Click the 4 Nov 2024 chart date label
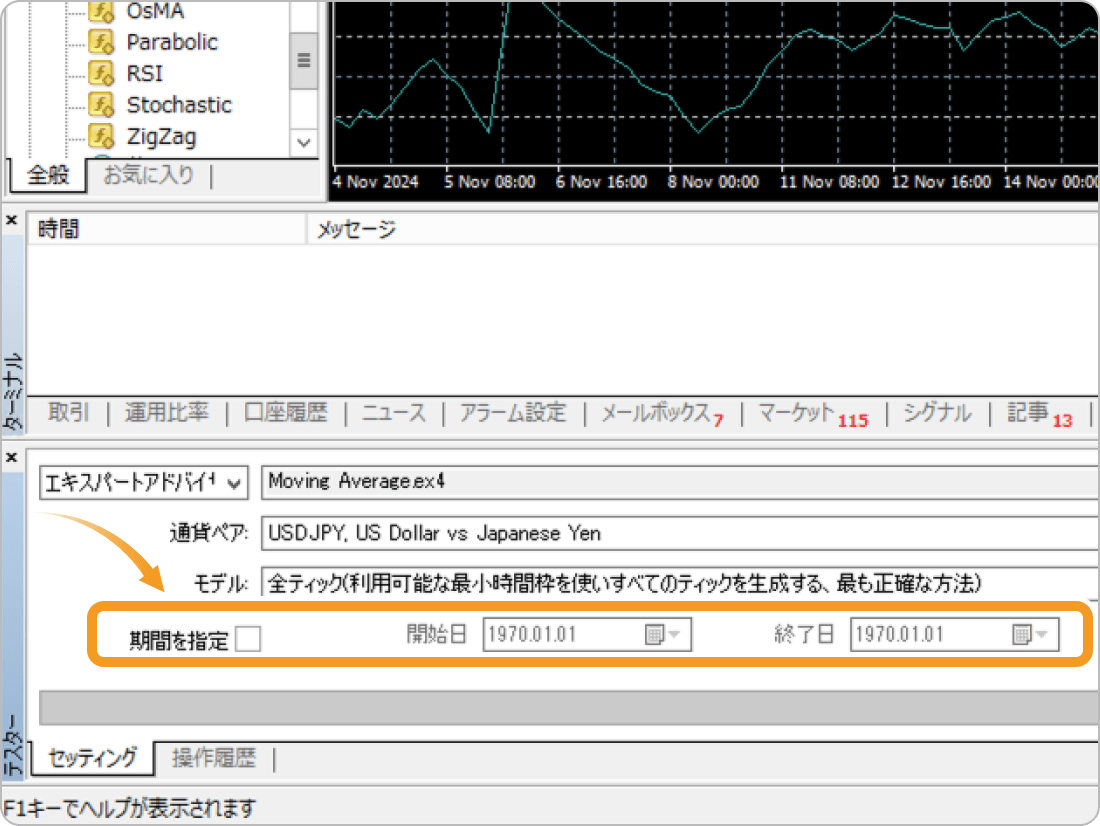This screenshot has height=826, width=1100. pos(375,182)
